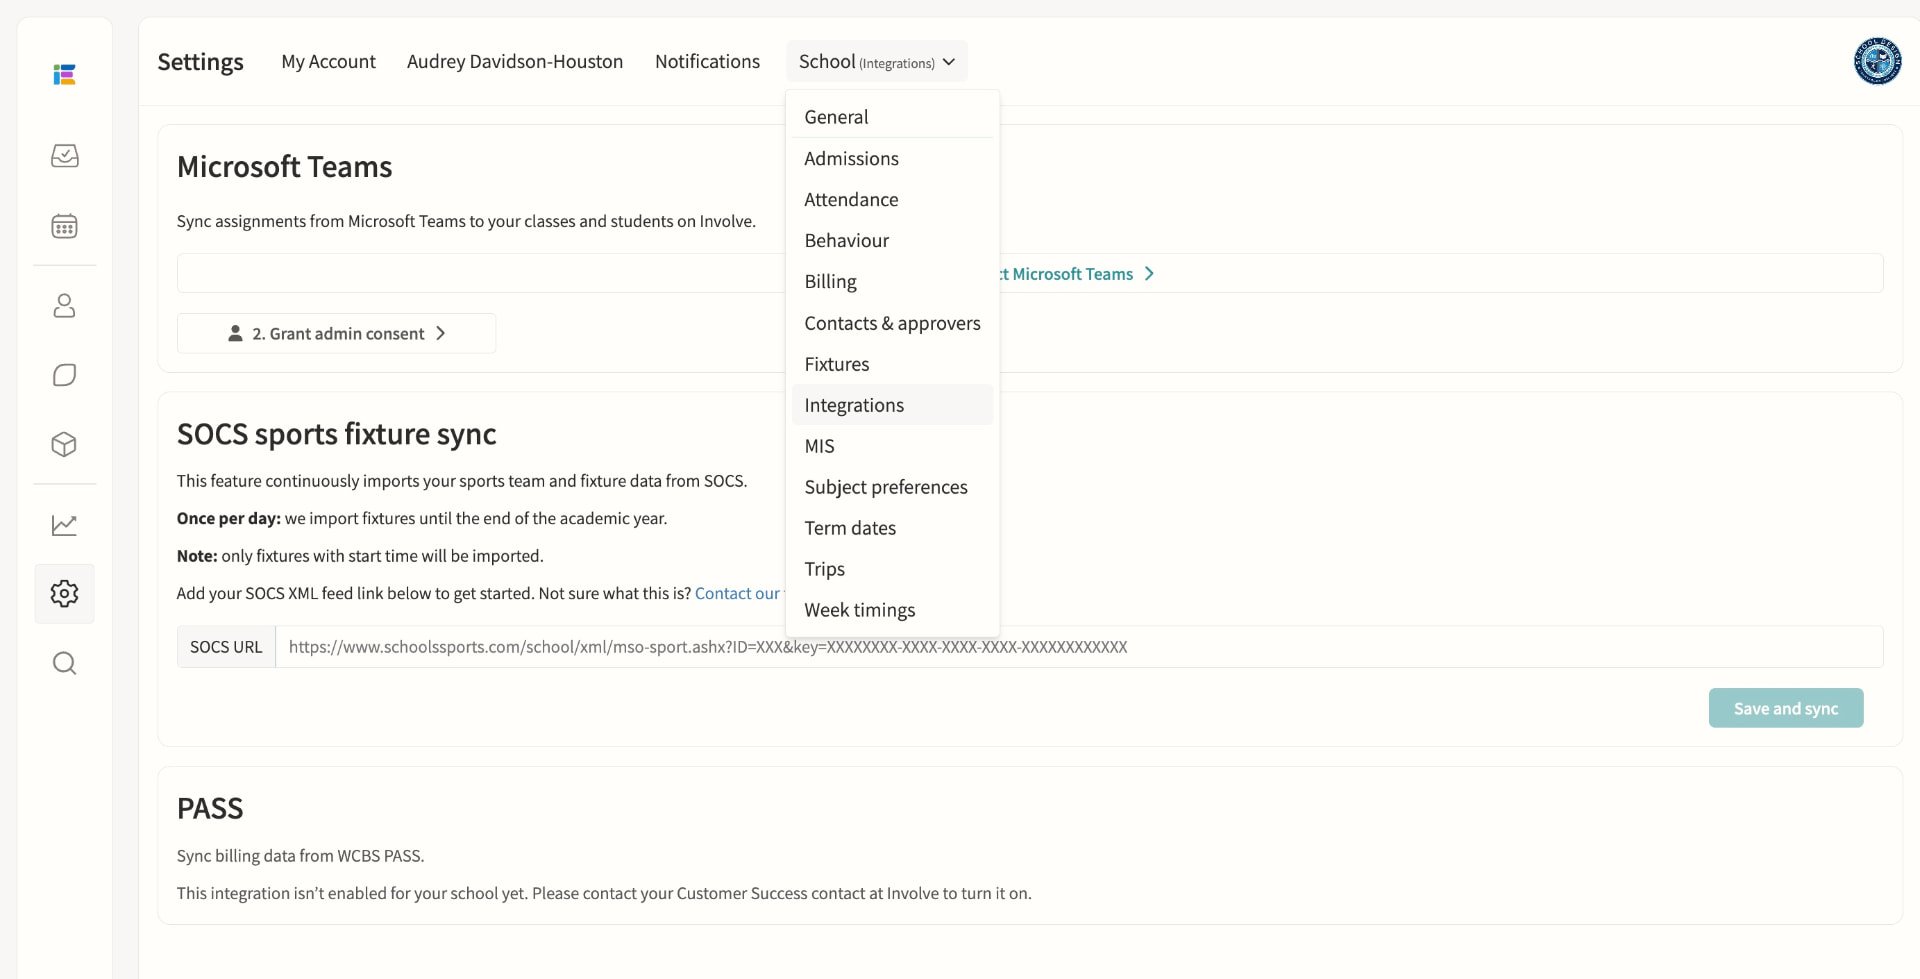Select Attendance from the School menu
Screen dimensions: 1920x979
[892, 200]
